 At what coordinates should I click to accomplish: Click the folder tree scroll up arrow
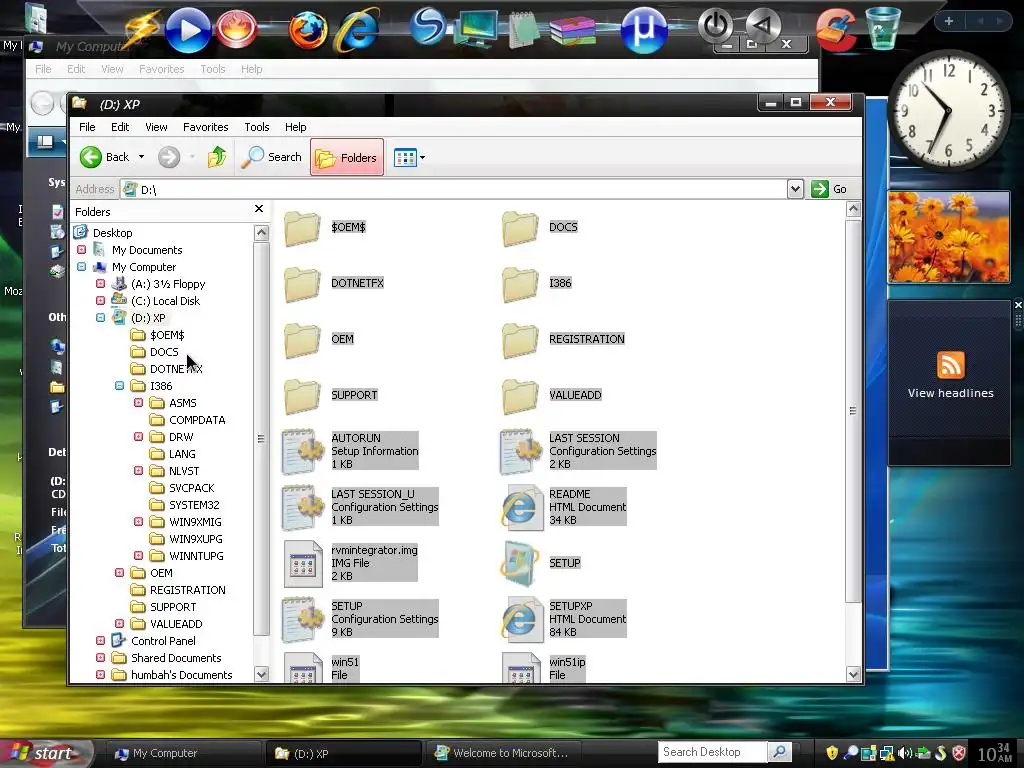pyautogui.click(x=261, y=233)
